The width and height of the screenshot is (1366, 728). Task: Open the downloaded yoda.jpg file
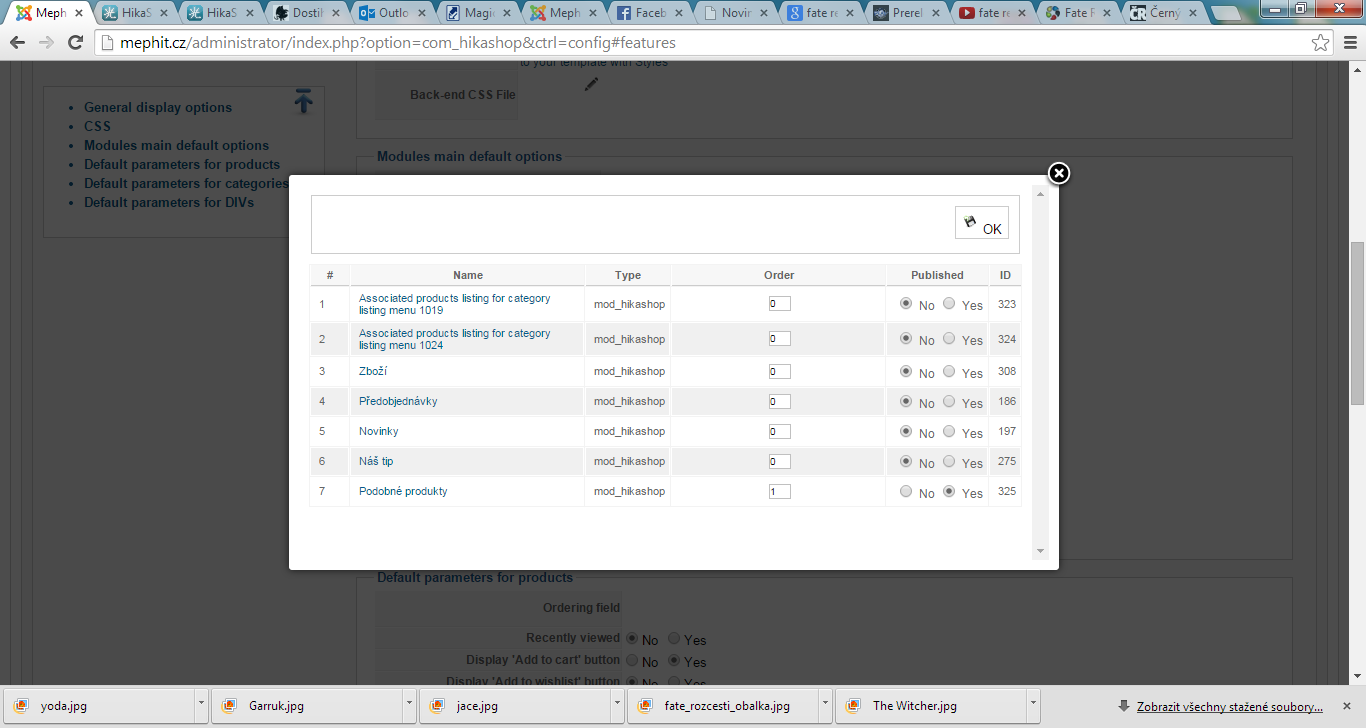100,705
